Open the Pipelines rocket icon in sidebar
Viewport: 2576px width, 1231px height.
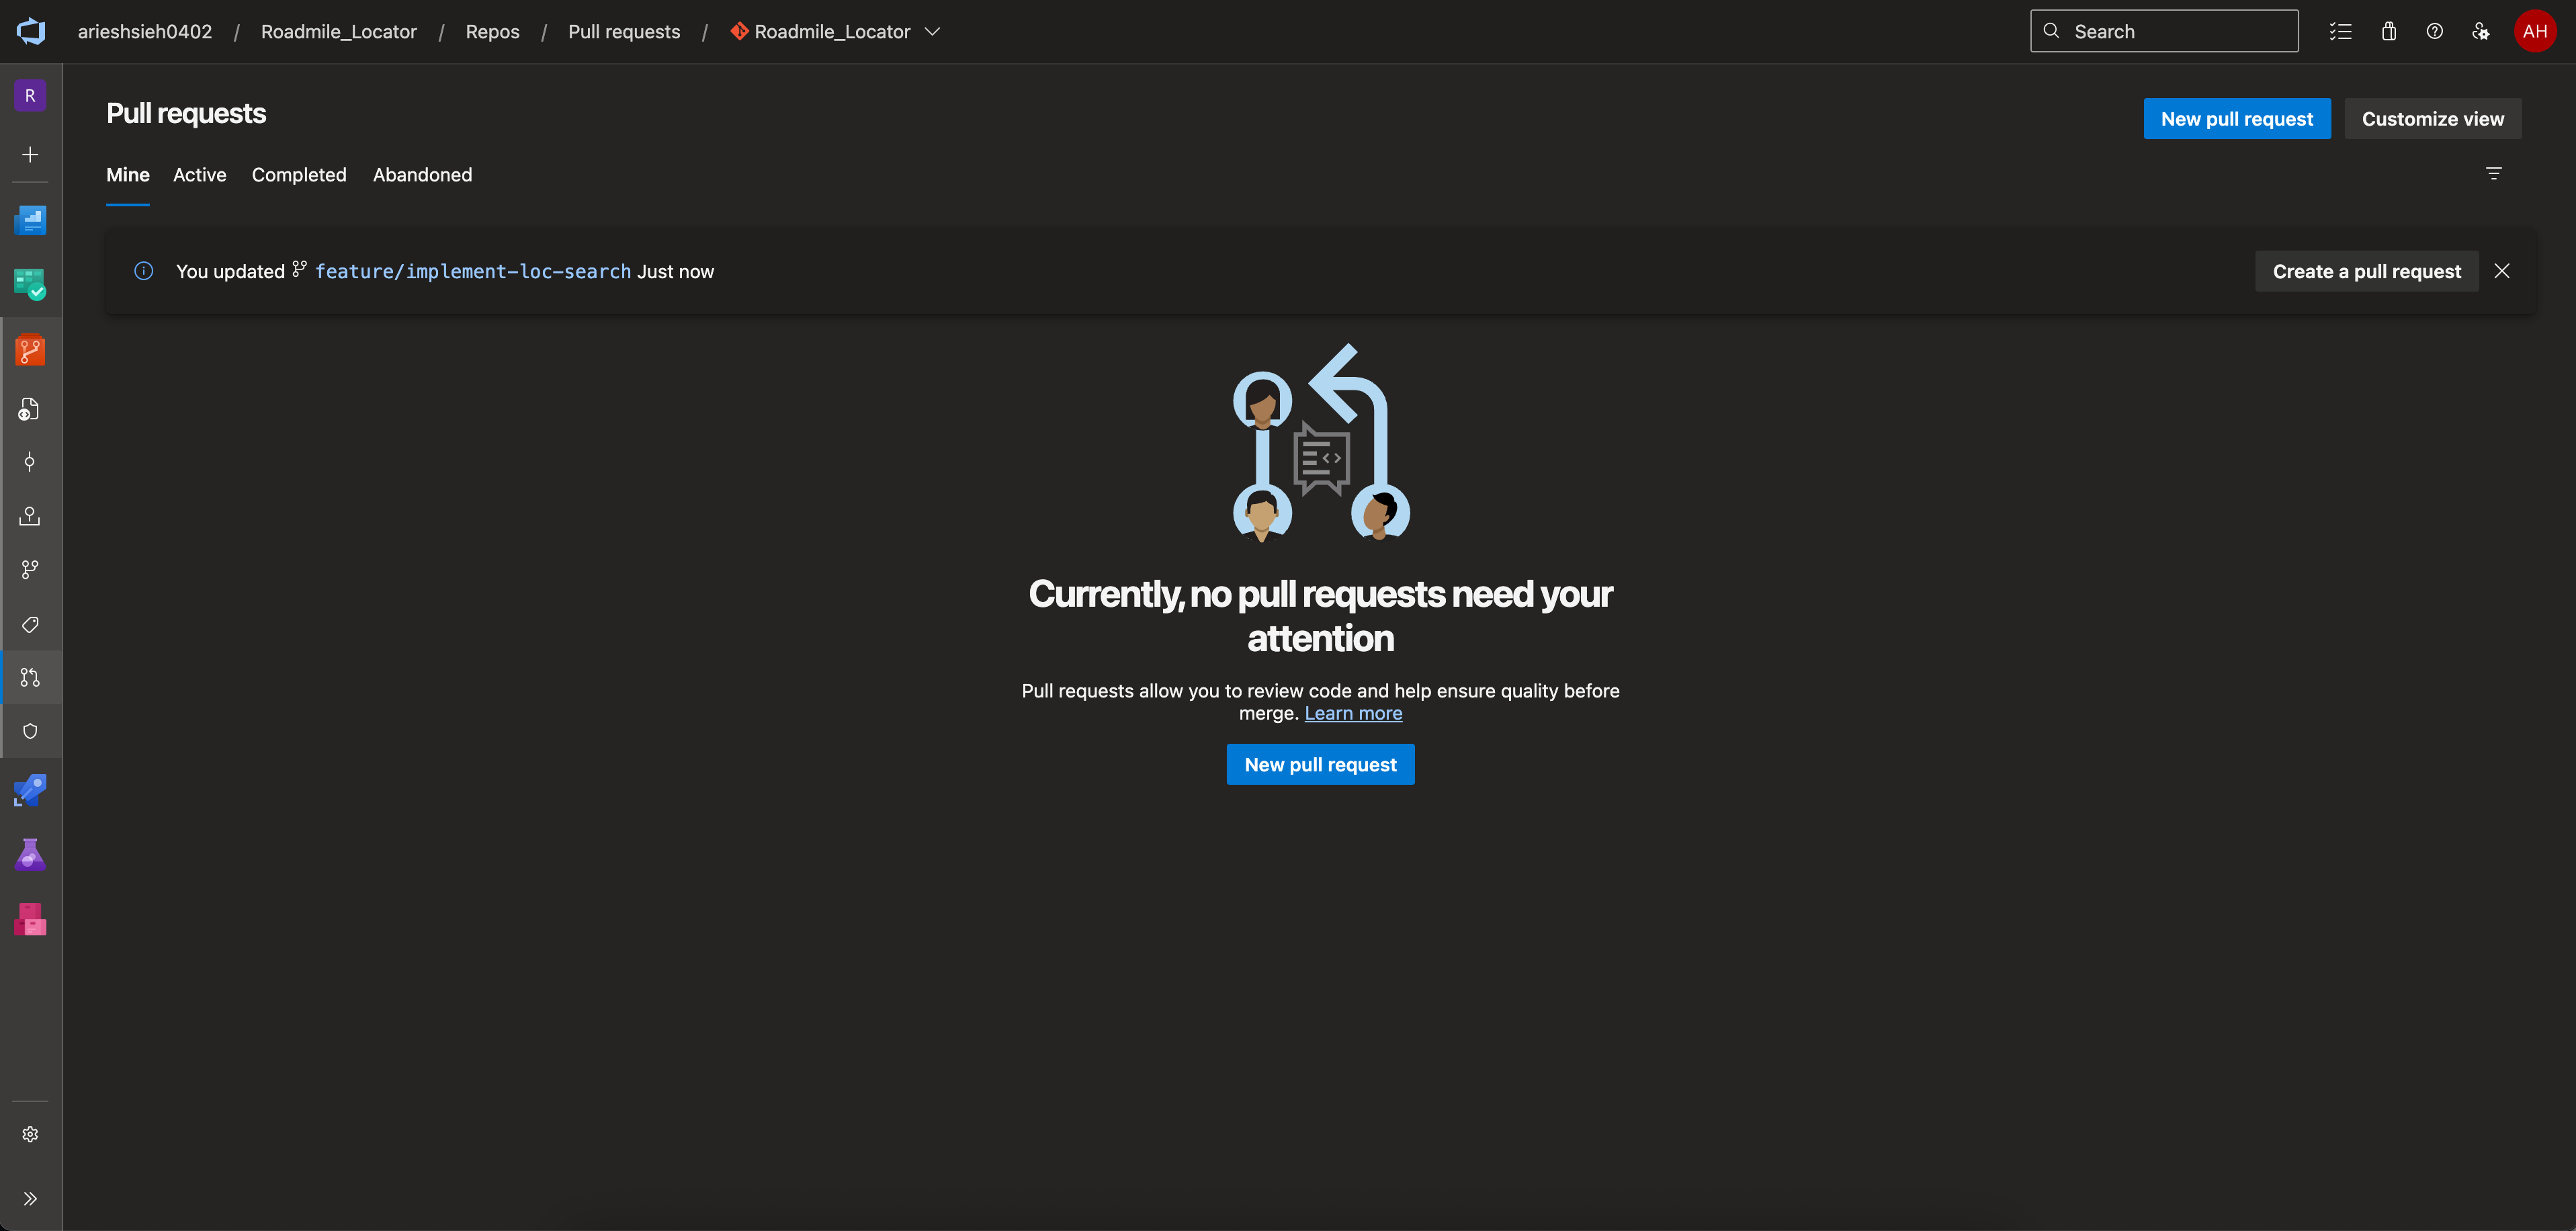coord(30,790)
